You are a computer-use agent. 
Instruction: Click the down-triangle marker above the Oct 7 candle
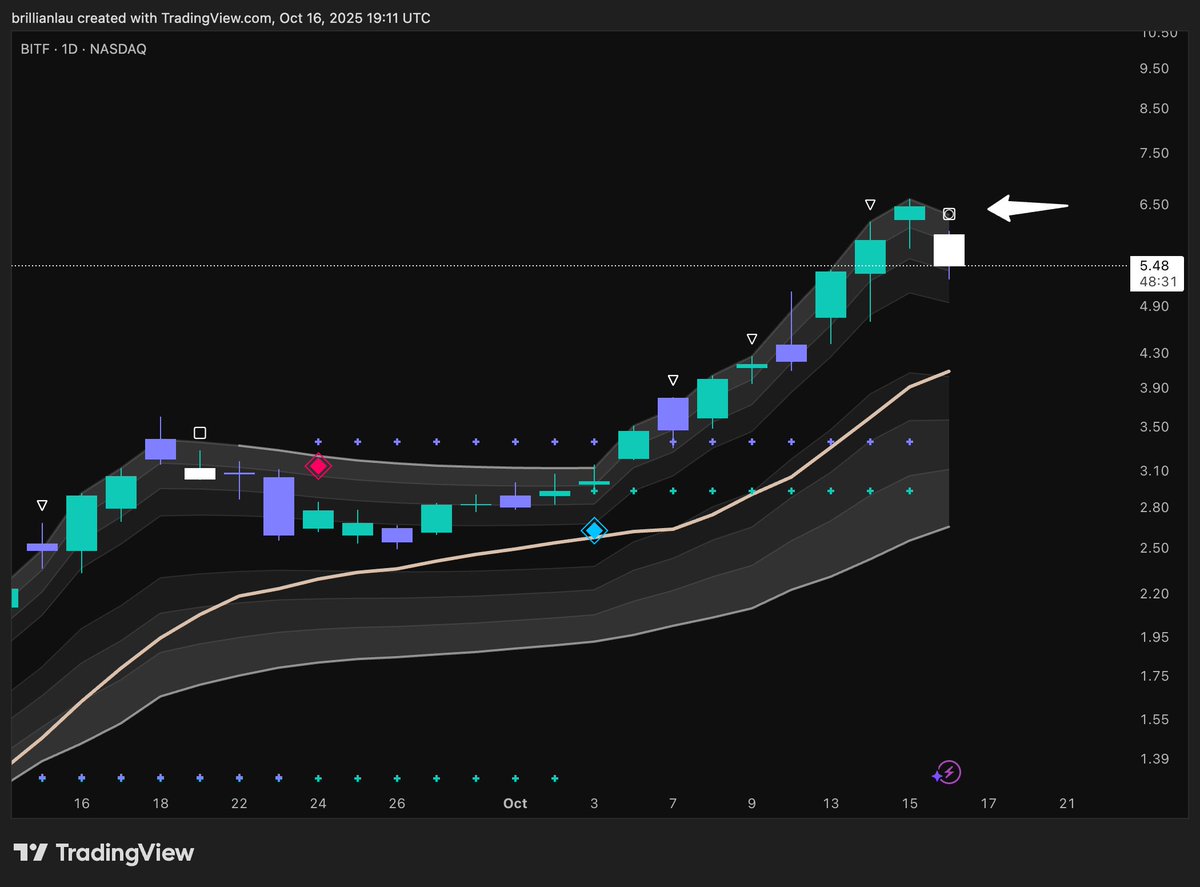tap(672, 379)
